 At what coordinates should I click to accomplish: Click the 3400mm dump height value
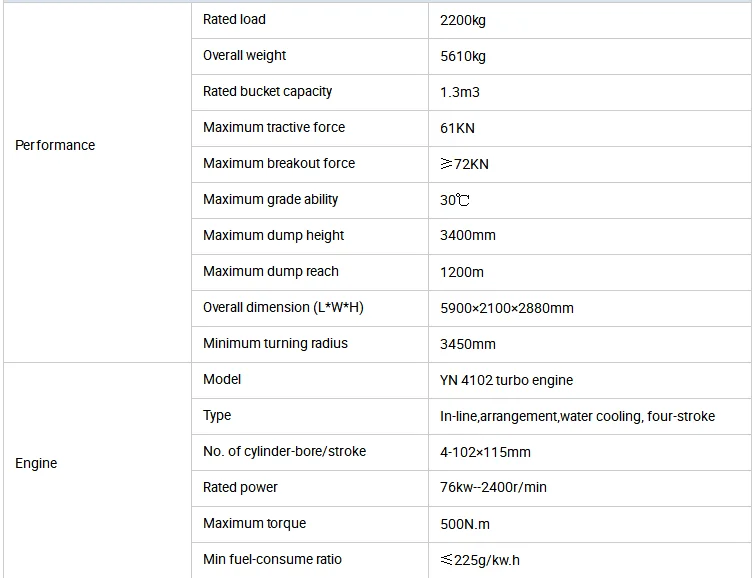(x=467, y=236)
